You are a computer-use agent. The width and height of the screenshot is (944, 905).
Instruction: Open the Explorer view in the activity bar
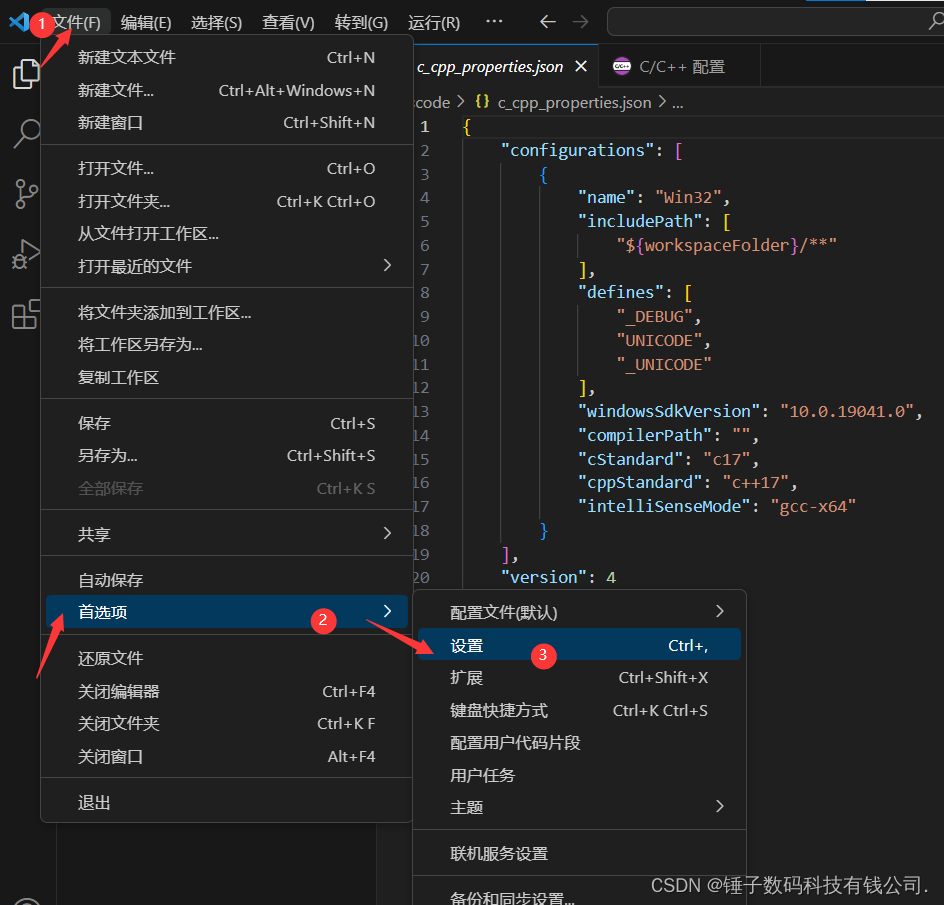pos(25,72)
